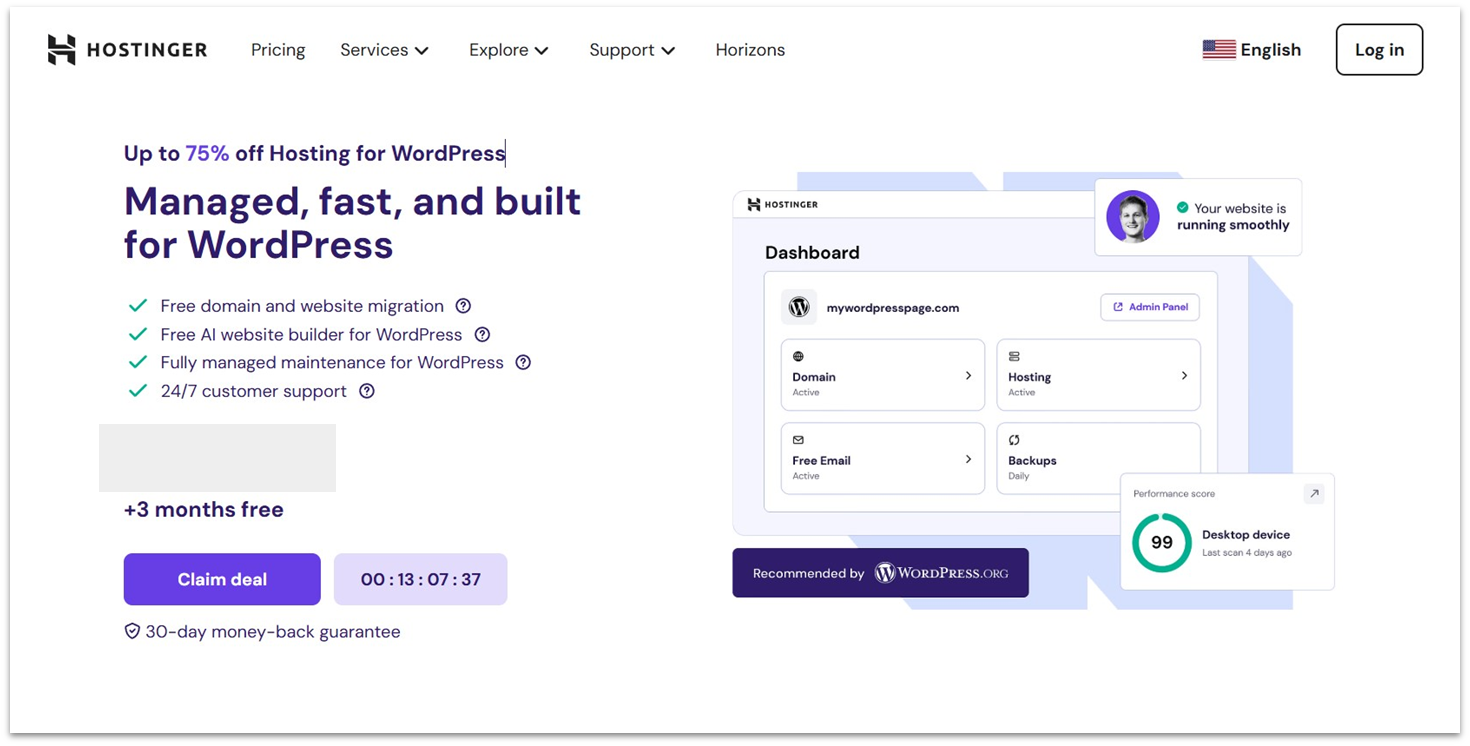Click the refresh icon on Backups card
Viewport: 1470px width, 746px height.
click(x=1014, y=439)
